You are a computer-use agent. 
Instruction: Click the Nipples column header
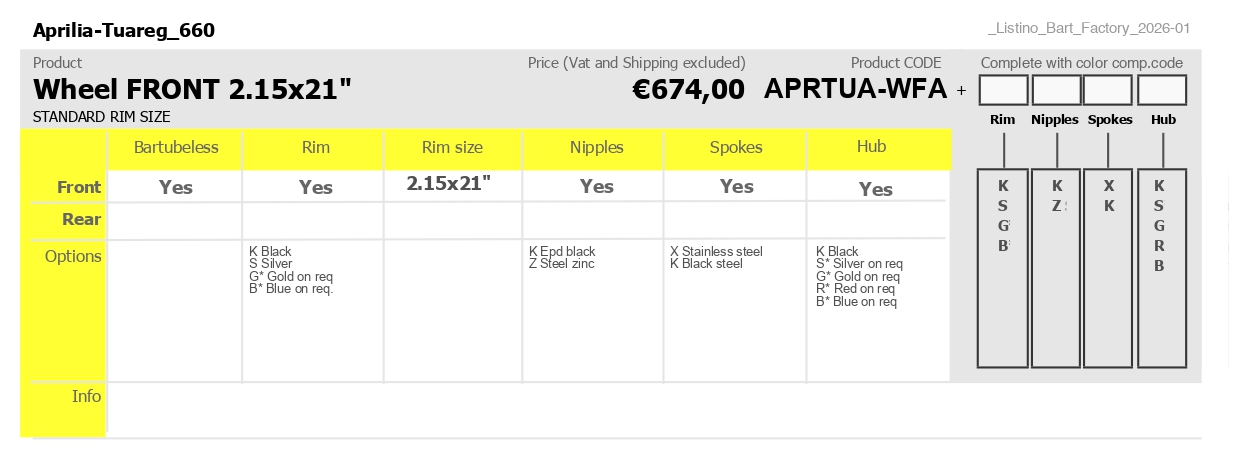[x=597, y=147]
